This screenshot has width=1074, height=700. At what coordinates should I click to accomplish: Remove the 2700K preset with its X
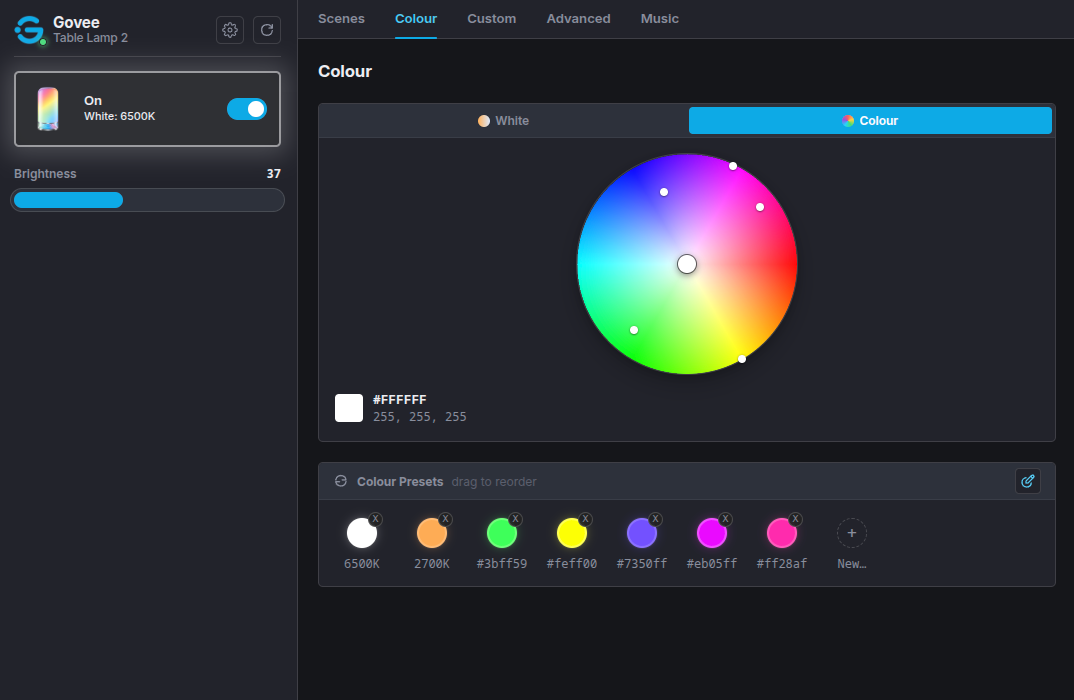[445, 518]
